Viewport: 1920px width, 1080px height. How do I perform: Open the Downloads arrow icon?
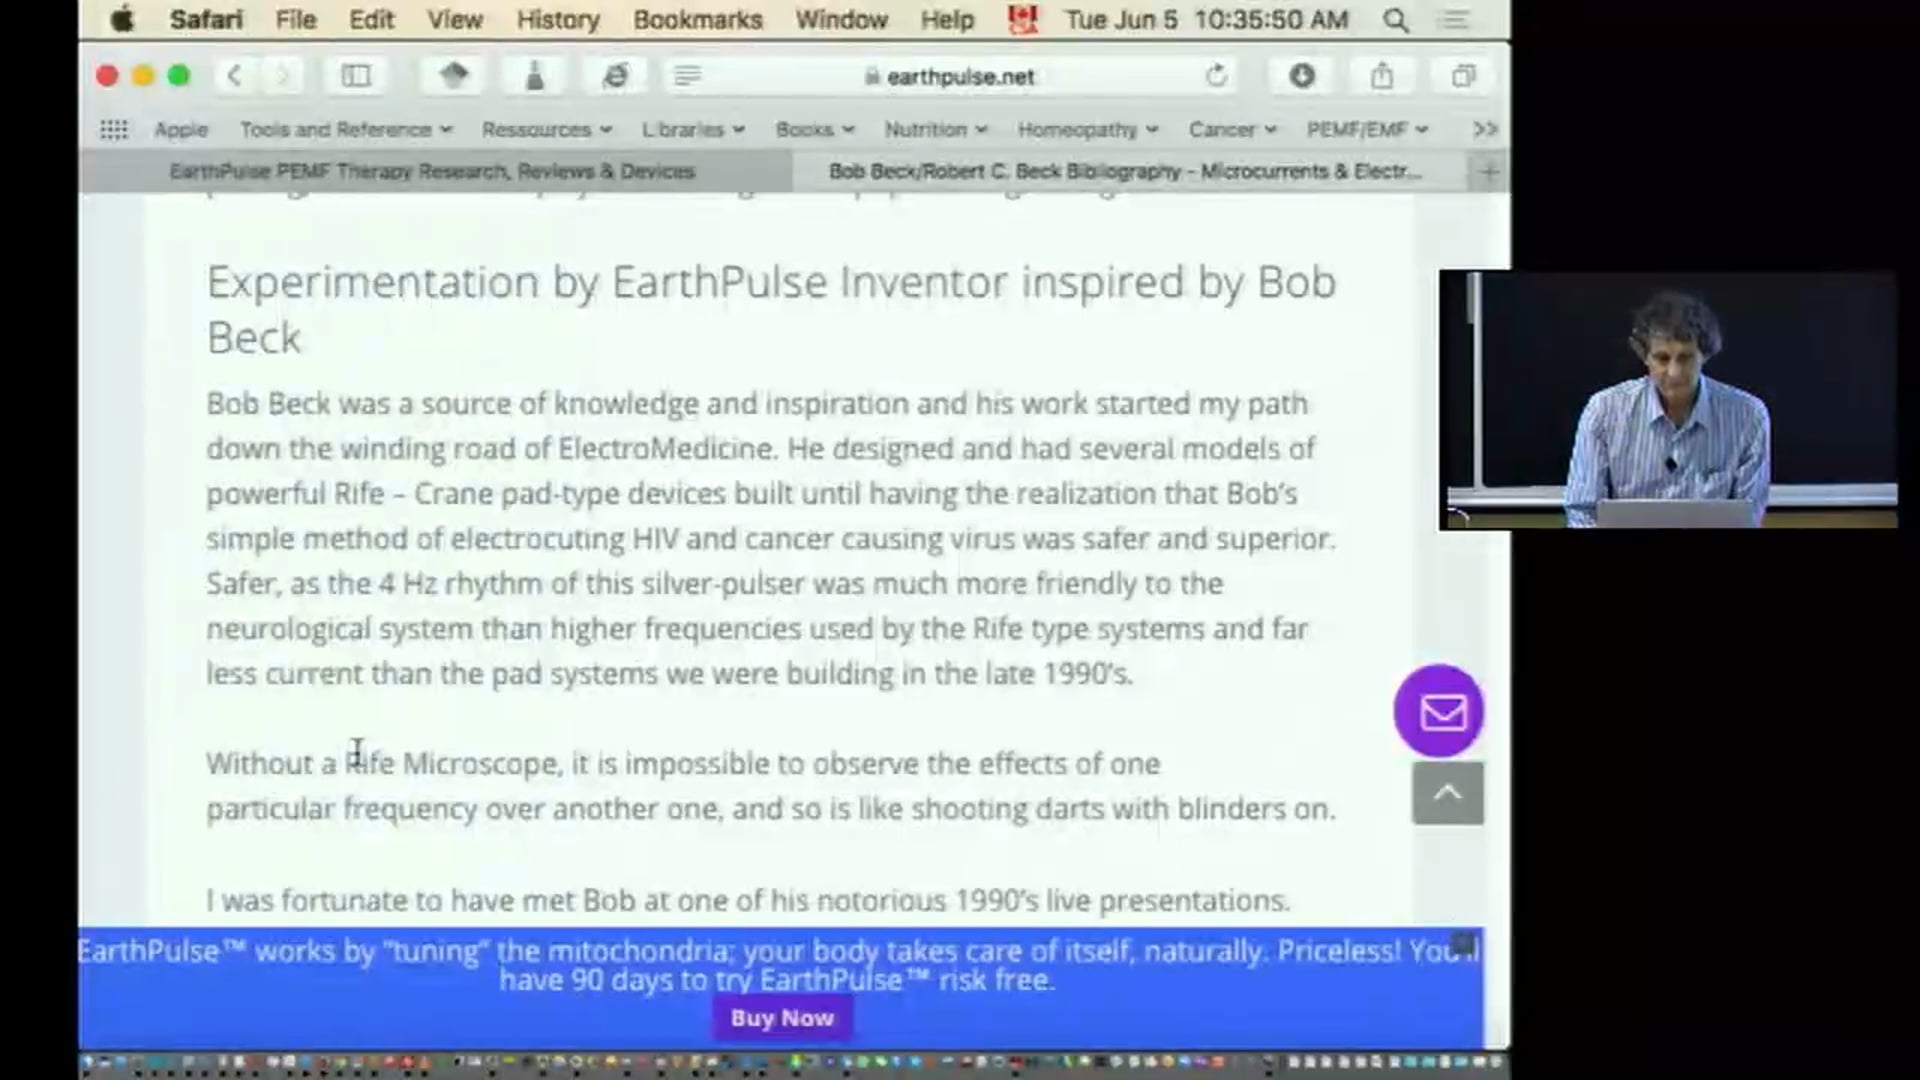[x=1301, y=76]
